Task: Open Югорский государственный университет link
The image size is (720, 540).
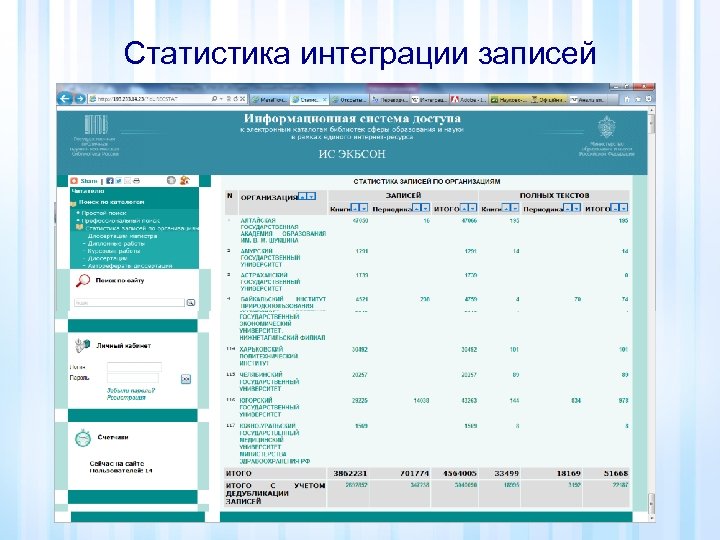Action: pos(269,407)
